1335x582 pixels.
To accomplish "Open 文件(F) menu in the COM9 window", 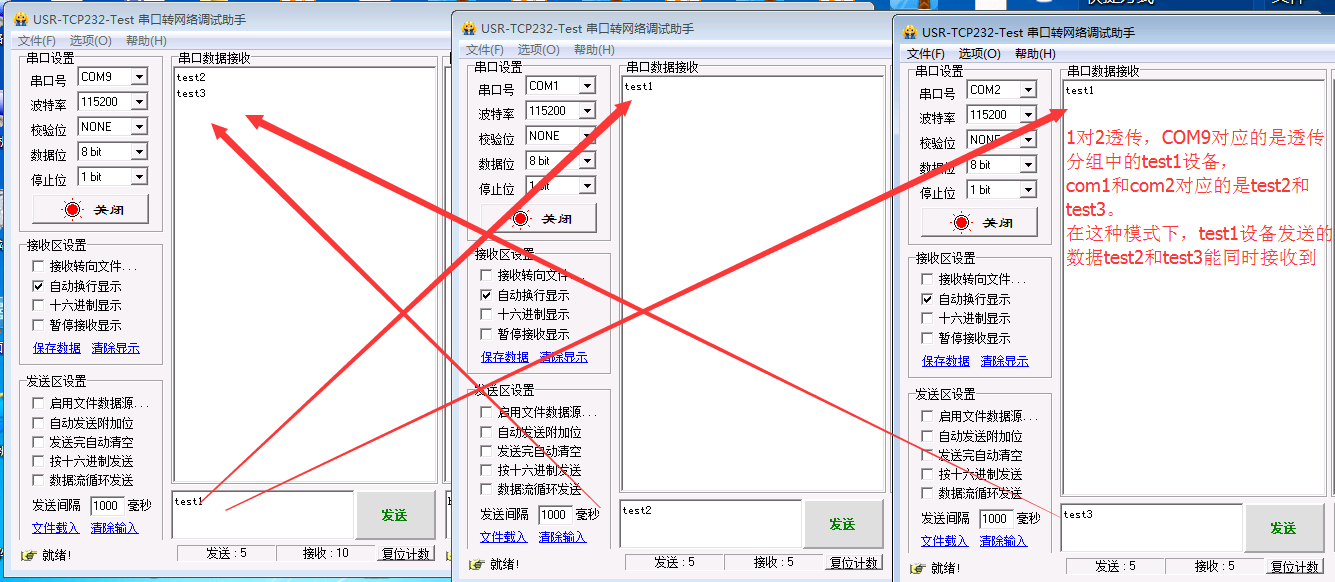I will click(36, 40).
